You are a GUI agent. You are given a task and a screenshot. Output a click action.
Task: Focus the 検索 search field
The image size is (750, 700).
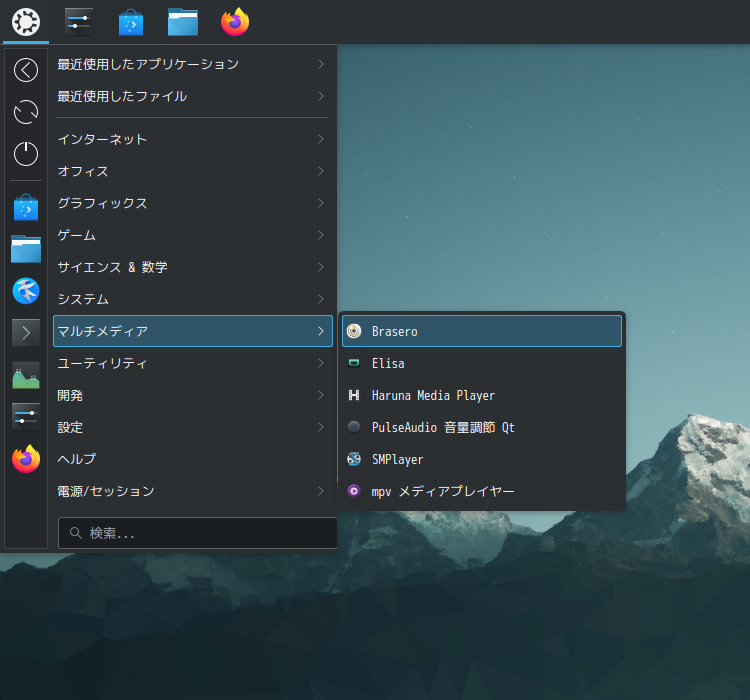[x=198, y=533]
